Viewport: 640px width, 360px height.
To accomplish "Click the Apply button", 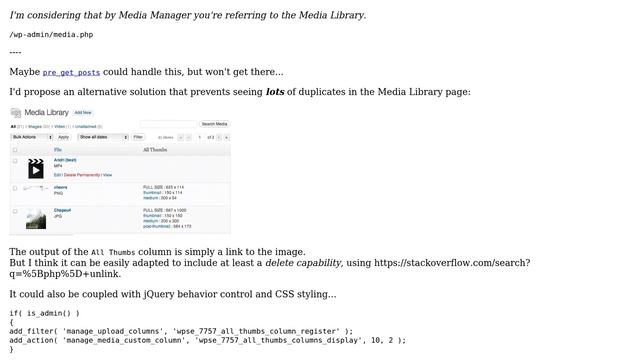I will [63, 137].
